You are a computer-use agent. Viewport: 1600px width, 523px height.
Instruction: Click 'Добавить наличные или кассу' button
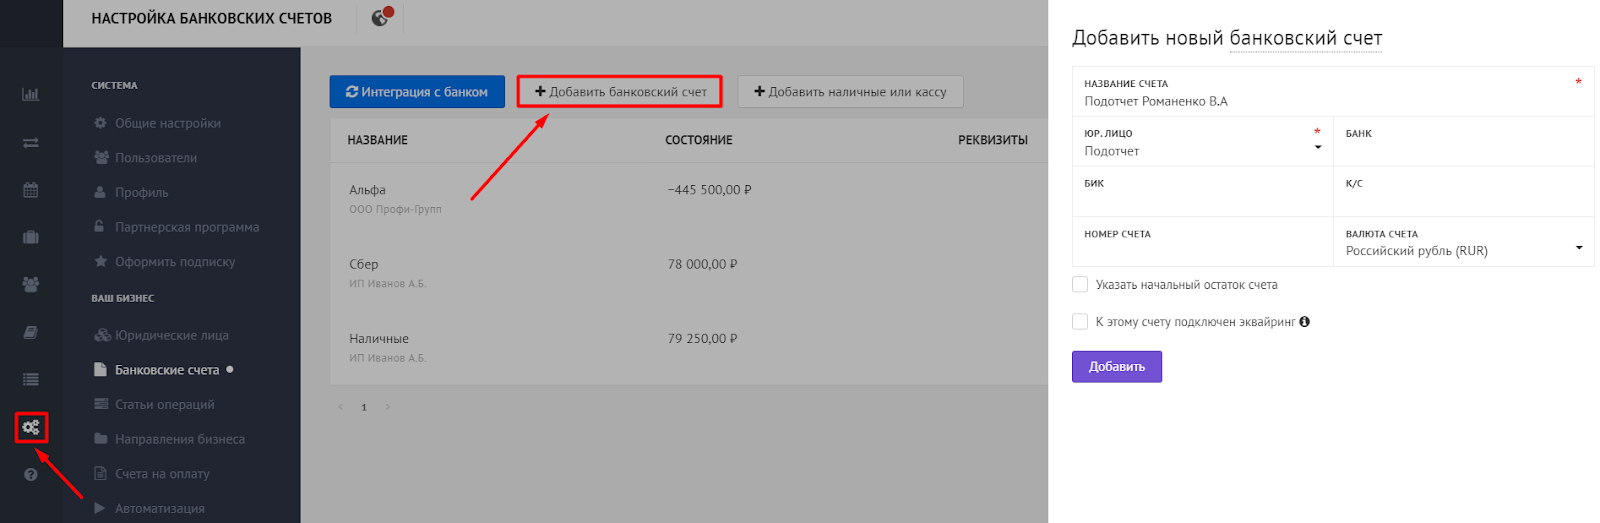tap(850, 92)
